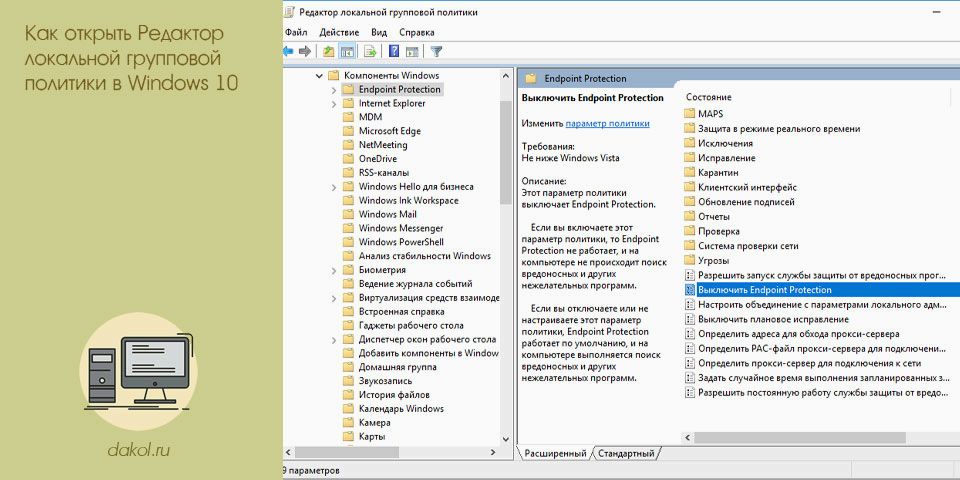Click the tree pane horizontal scroll-right arrow
The width and height of the screenshot is (960, 480).
pyautogui.click(x=493, y=453)
